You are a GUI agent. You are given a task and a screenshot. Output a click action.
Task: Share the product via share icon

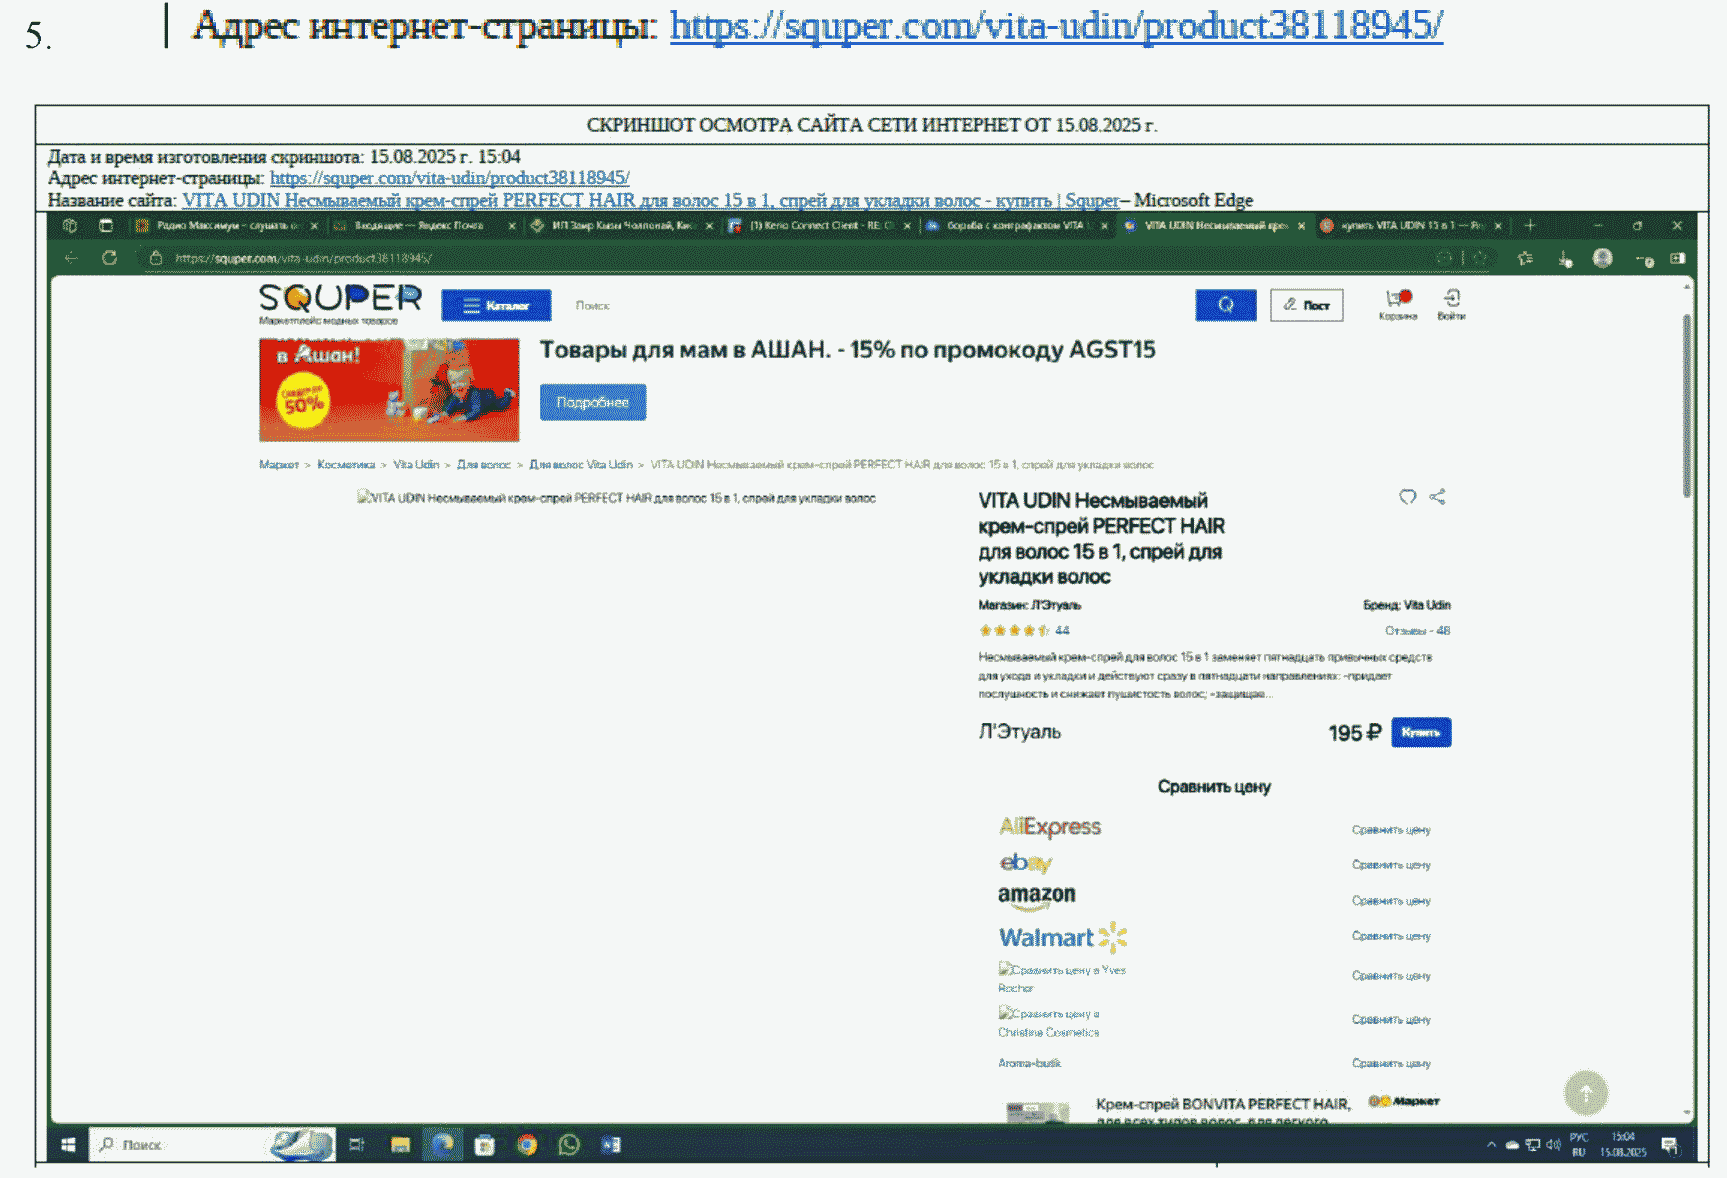tap(1437, 497)
